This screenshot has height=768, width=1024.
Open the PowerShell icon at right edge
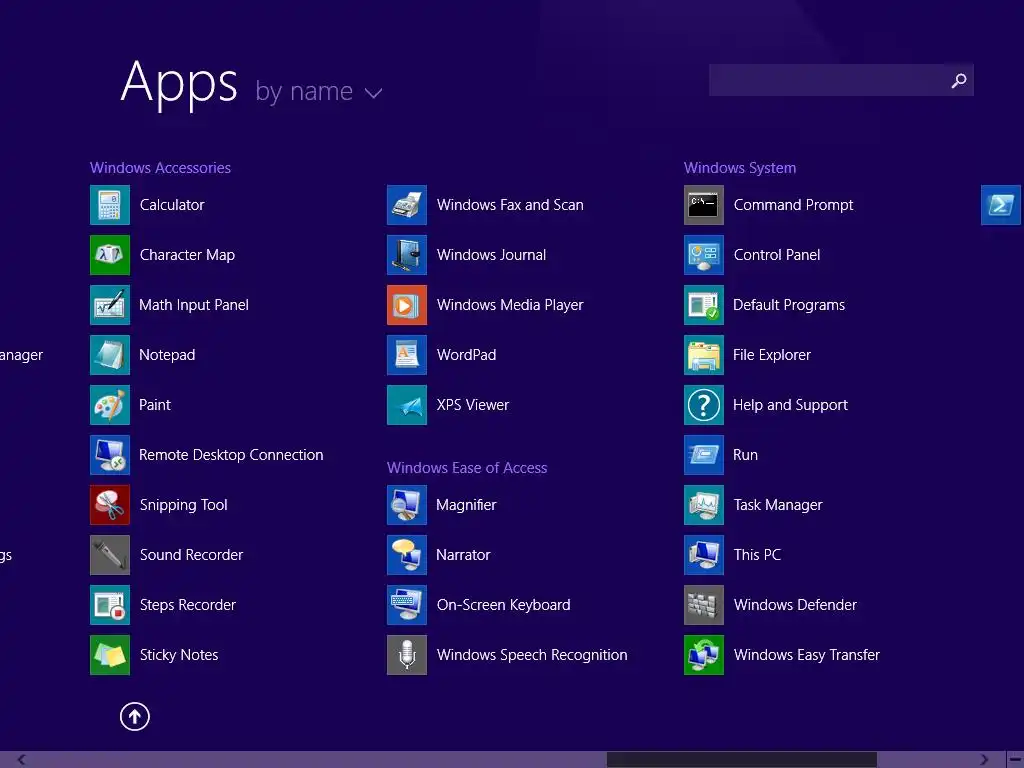coord(1001,205)
